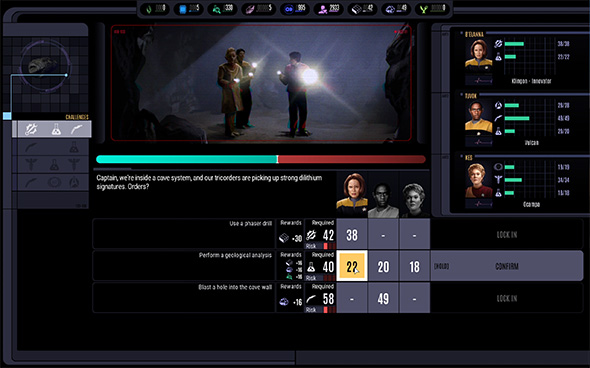Click Tuvok's combat skill bar 49/49
590x368 pixels.
pos(517,118)
